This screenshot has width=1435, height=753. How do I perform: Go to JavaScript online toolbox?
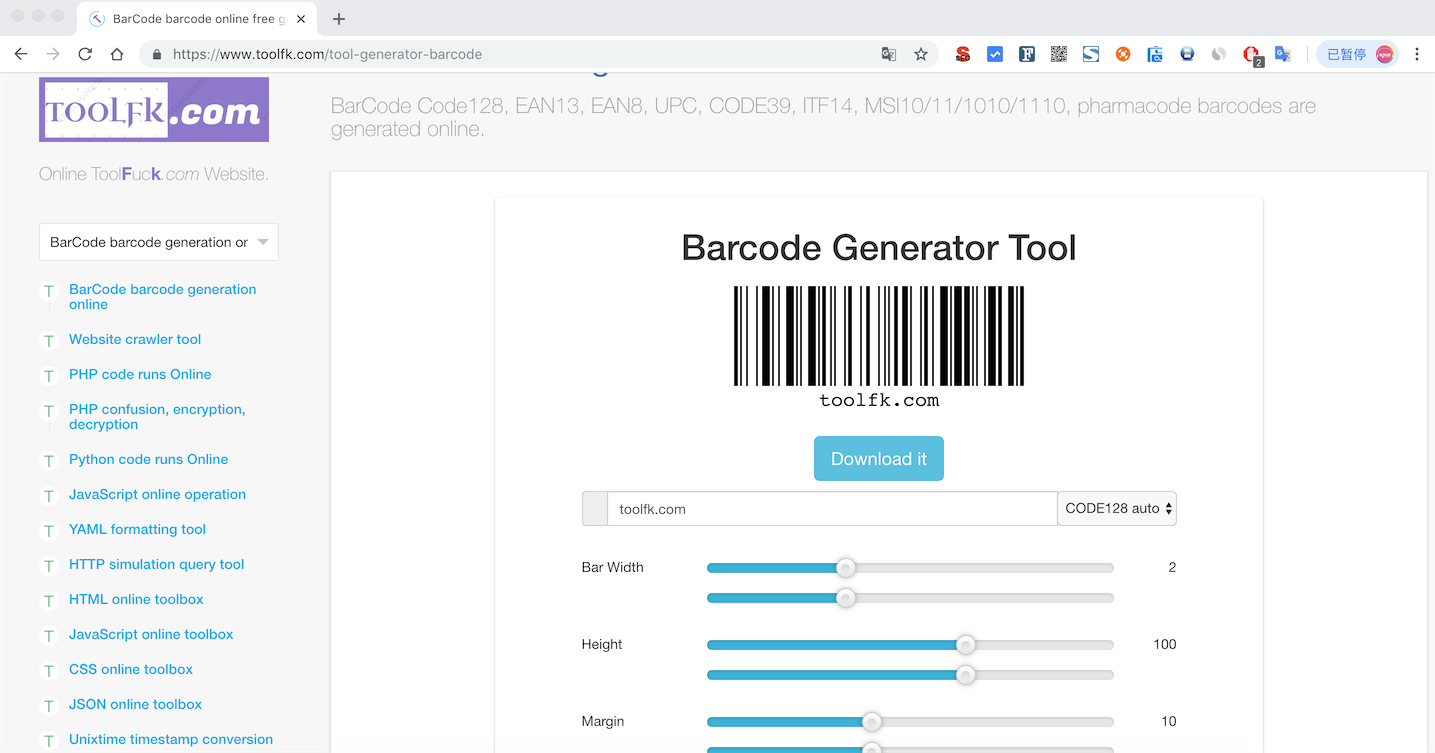click(x=151, y=634)
